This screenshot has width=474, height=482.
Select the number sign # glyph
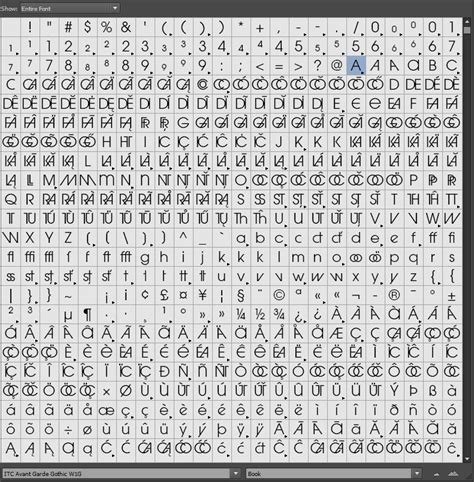68,27
